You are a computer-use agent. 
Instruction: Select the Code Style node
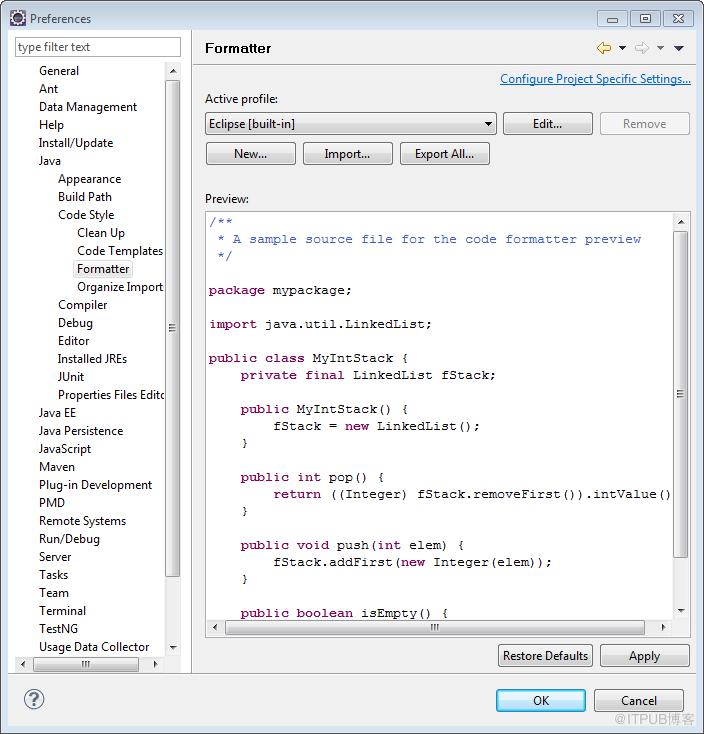tap(86, 215)
